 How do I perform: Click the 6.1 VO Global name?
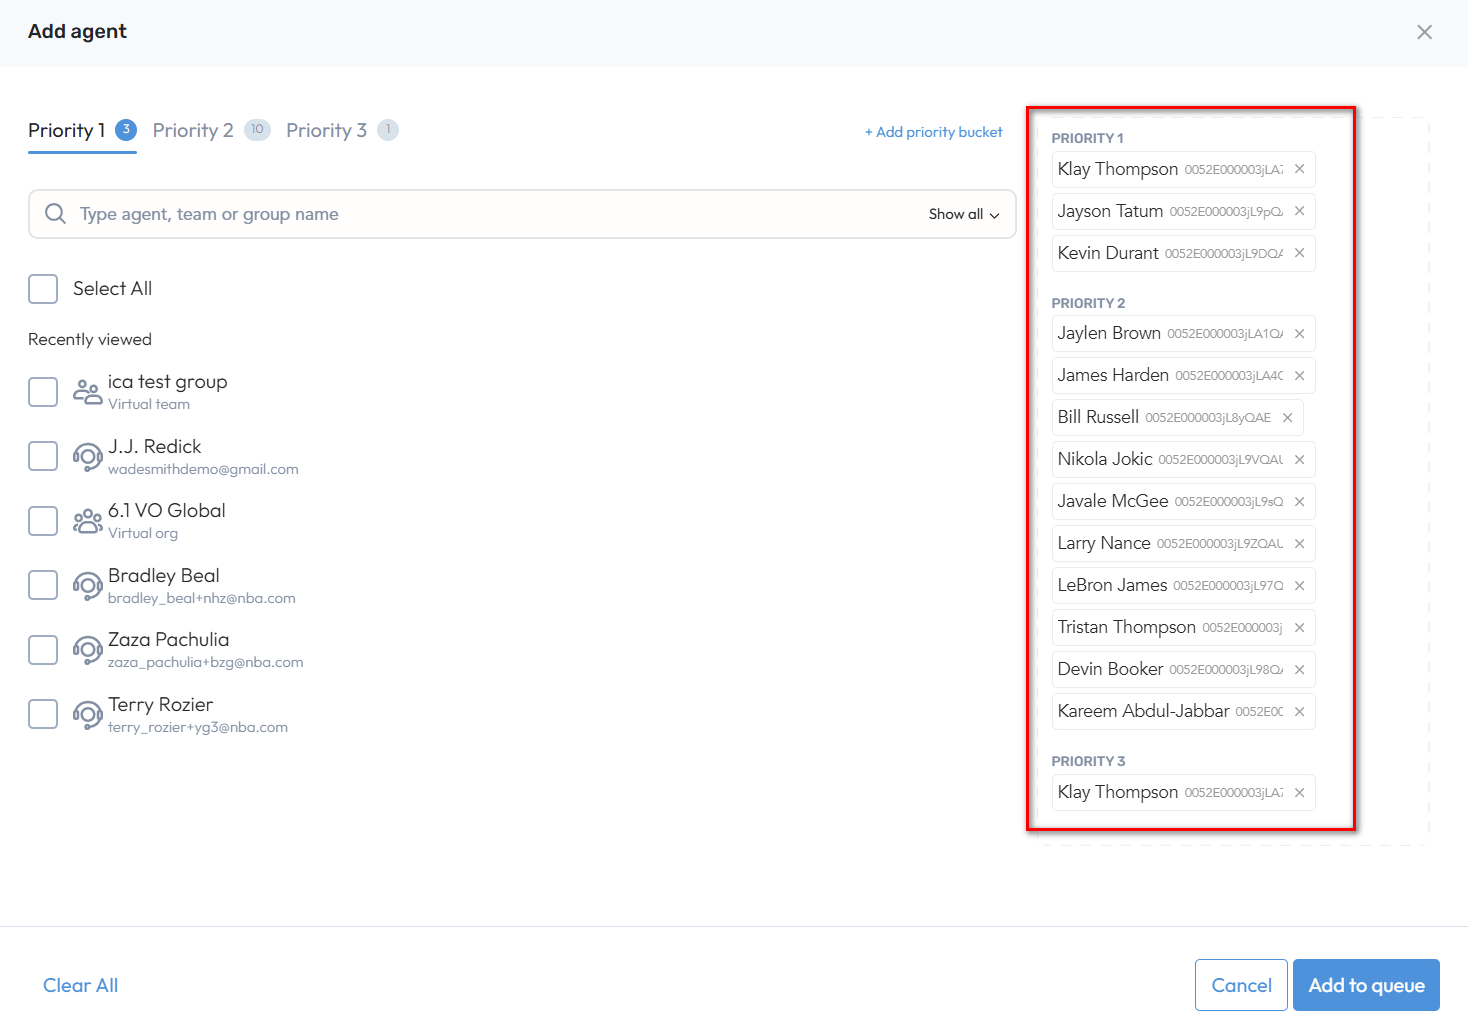point(167,511)
